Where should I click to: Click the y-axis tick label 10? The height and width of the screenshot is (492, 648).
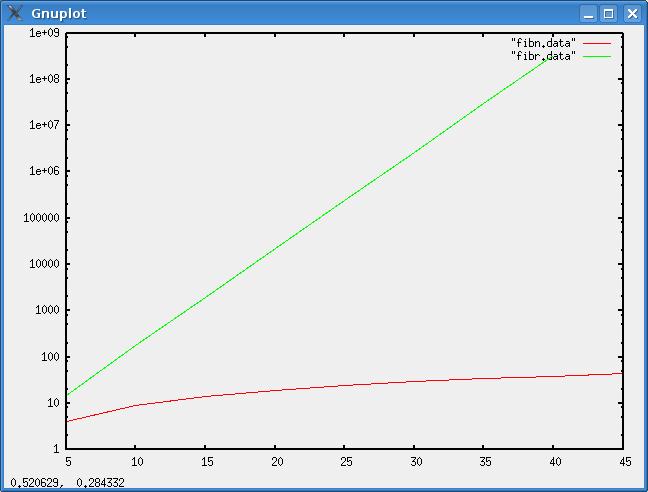point(54,403)
